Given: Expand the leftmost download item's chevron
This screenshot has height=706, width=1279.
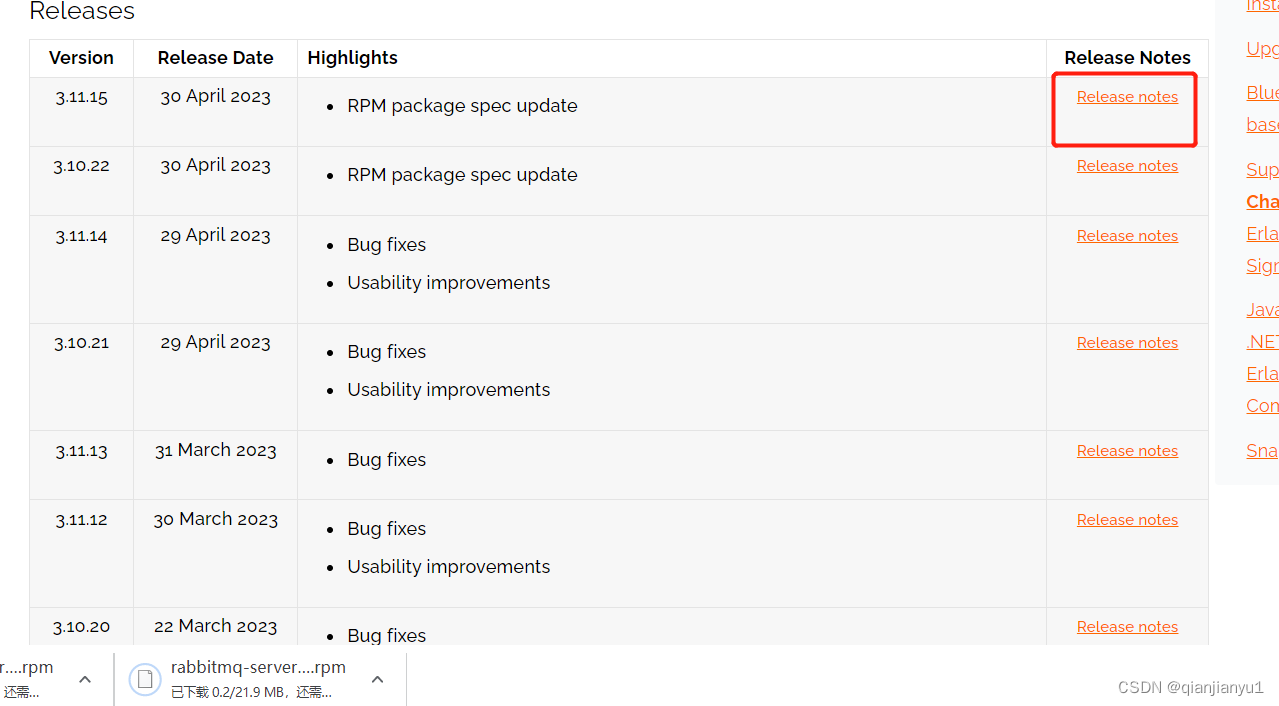Looking at the screenshot, I should [x=84, y=679].
